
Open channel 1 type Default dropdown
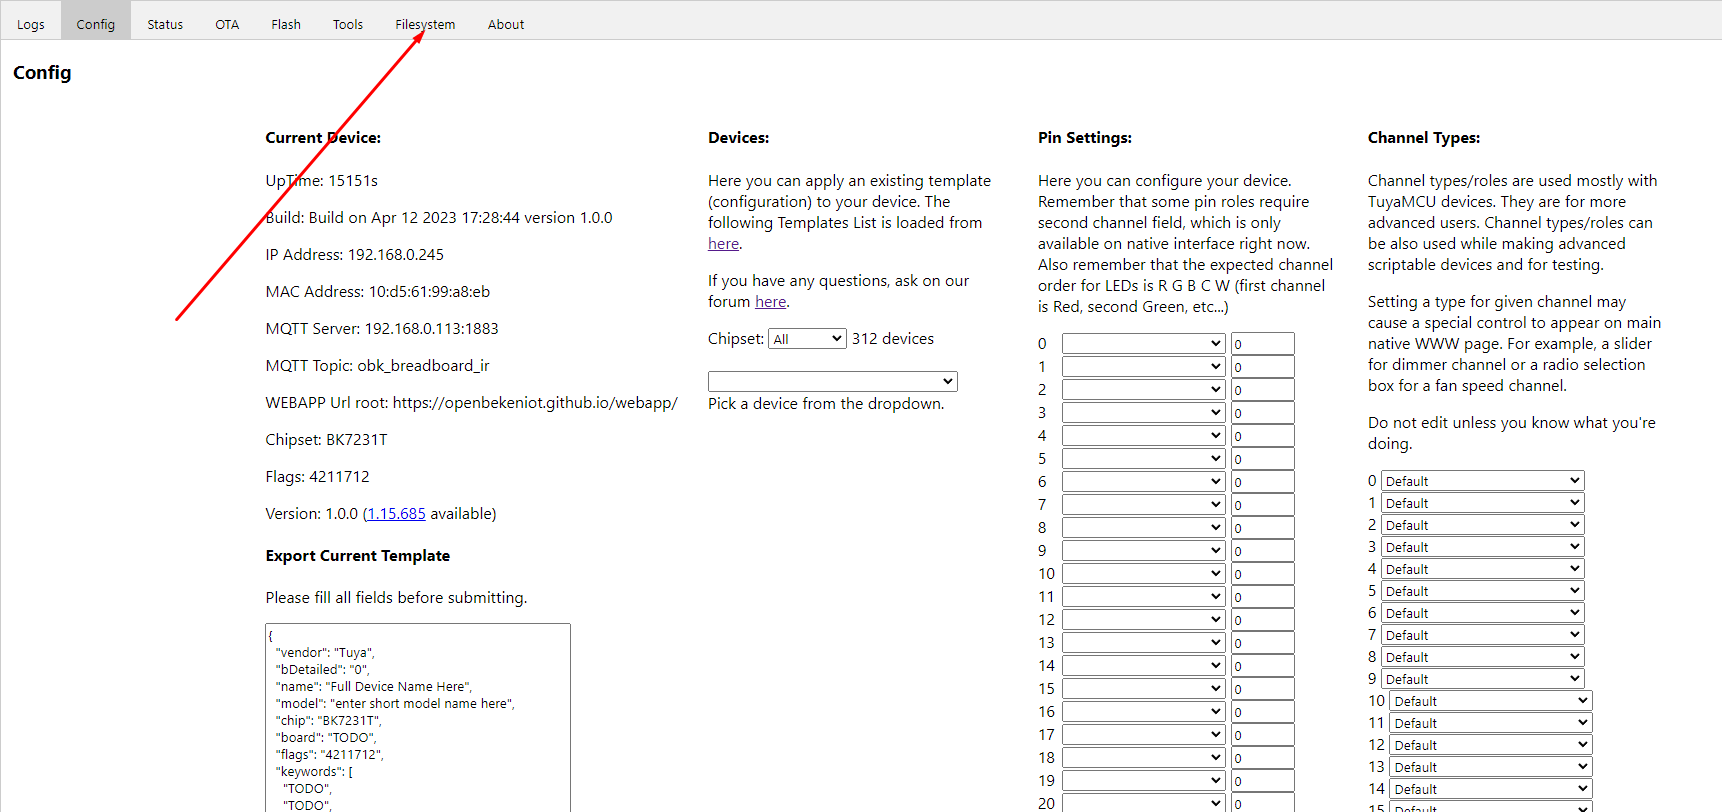[1482, 503]
